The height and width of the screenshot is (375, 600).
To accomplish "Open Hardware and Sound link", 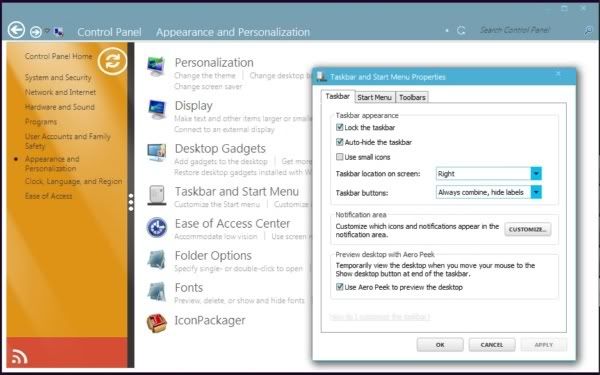I will point(60,107).
